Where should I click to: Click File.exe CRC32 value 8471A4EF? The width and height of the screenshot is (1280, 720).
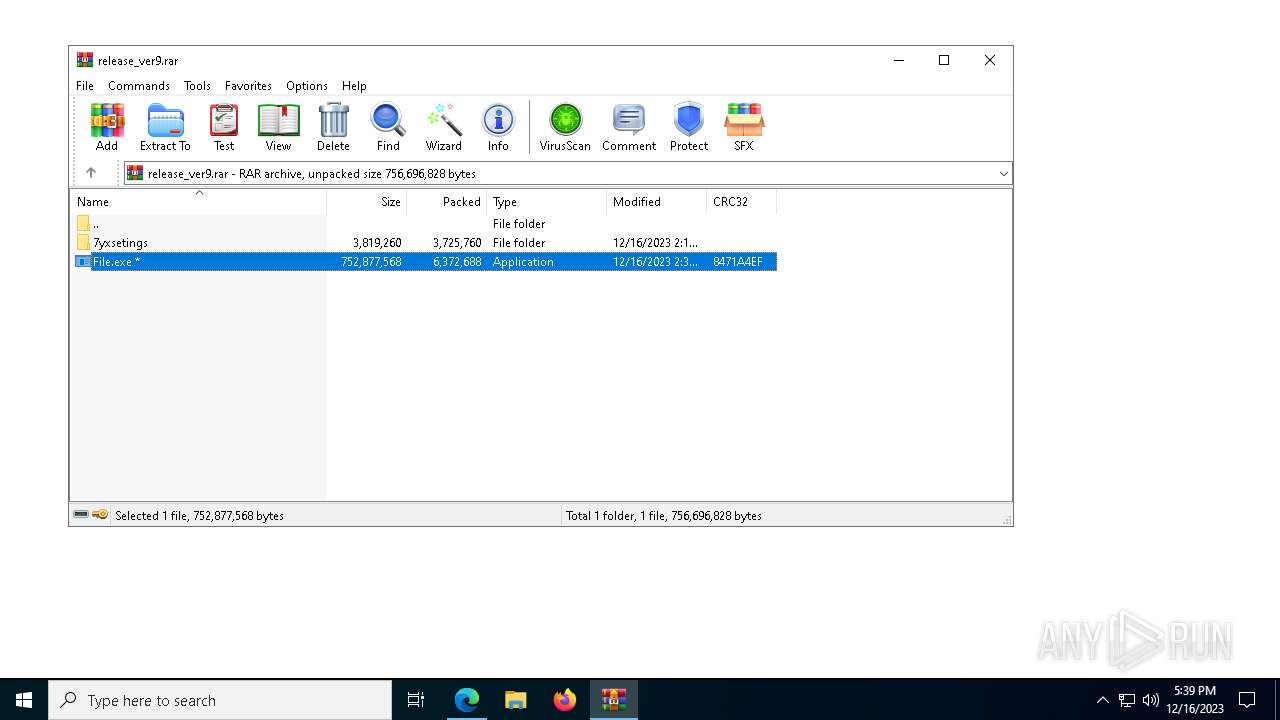pyautogui.click(x=738, y=262)
